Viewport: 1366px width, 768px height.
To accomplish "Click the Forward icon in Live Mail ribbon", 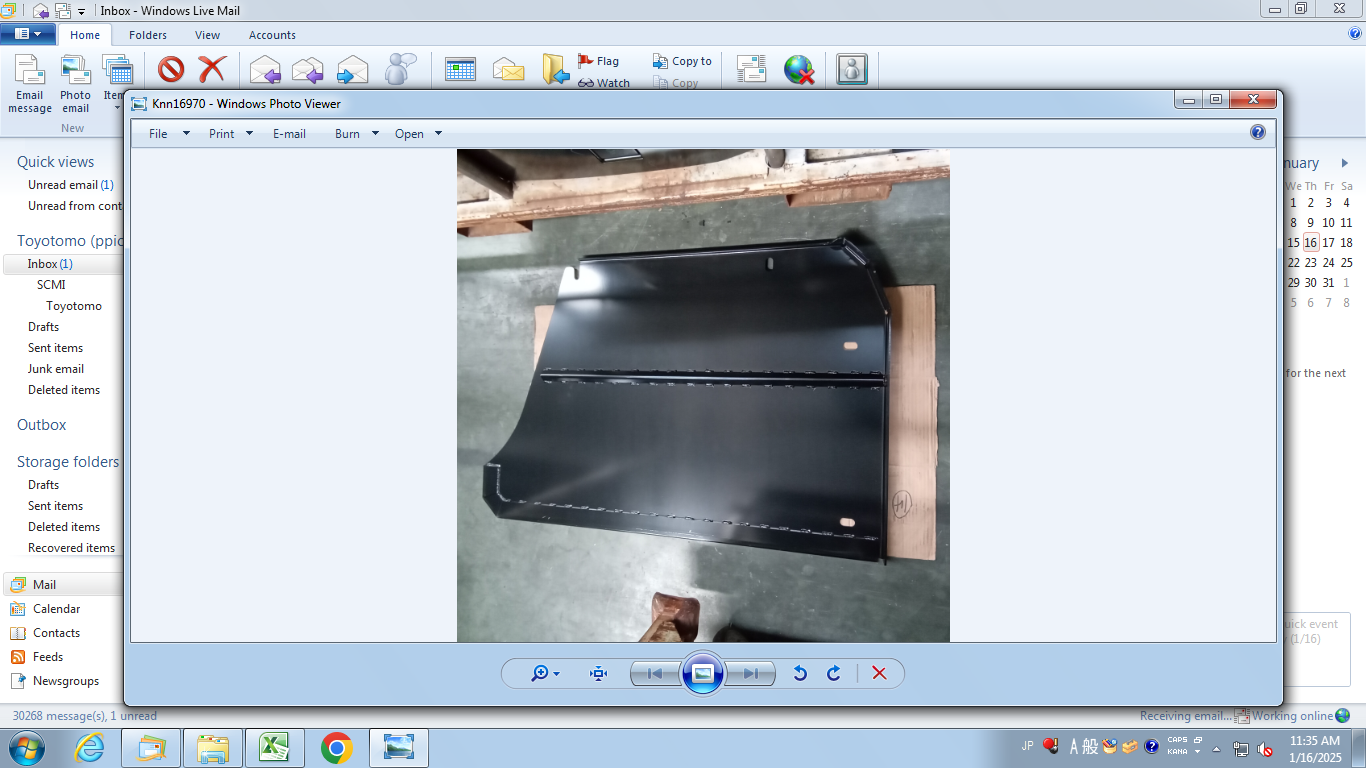I will (352, 69).
